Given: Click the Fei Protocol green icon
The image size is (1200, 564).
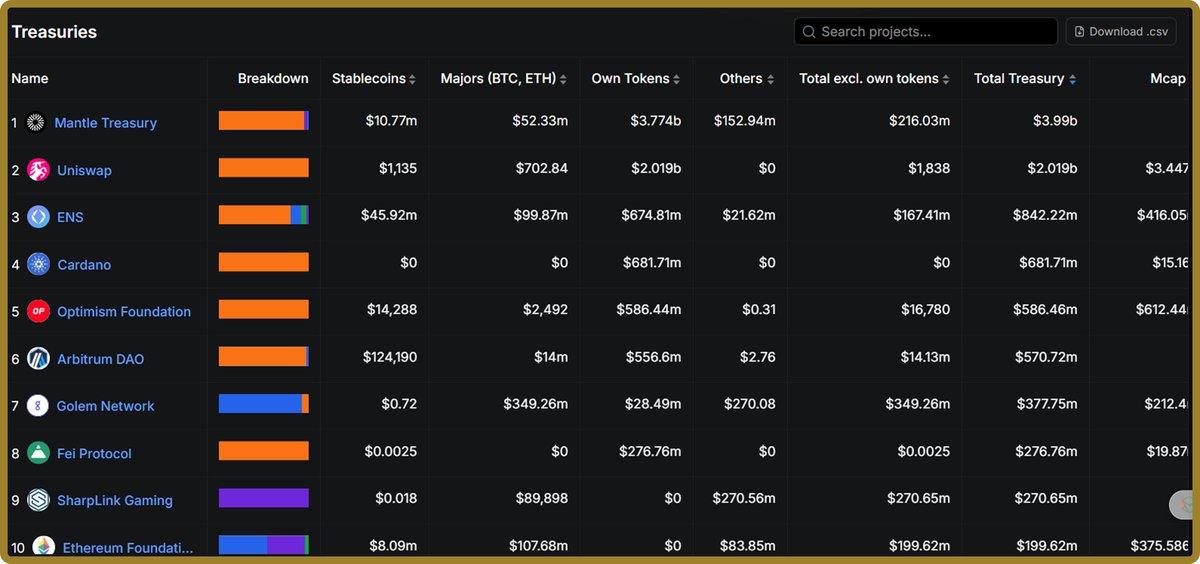Looking at the screenshot, I should click(x=38, y=453).
